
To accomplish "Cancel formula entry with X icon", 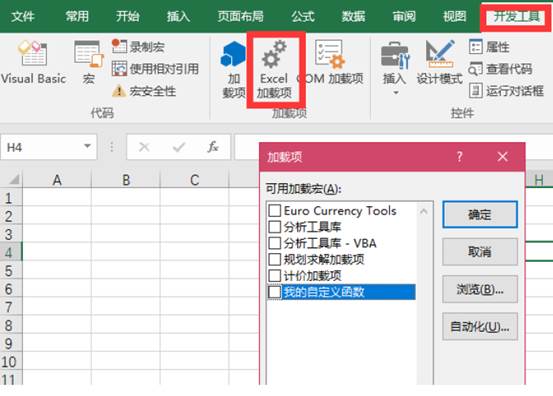I will (x=144, y=147).
